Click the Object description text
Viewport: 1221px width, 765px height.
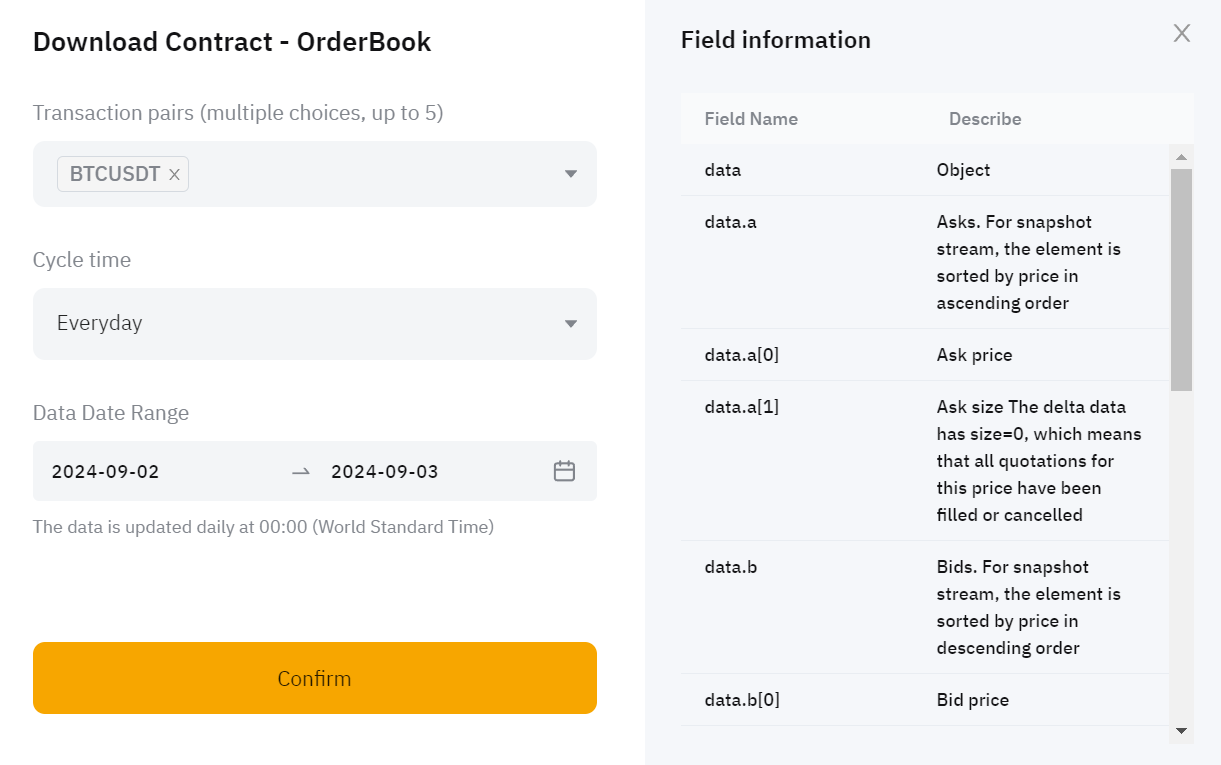(963, 170)
